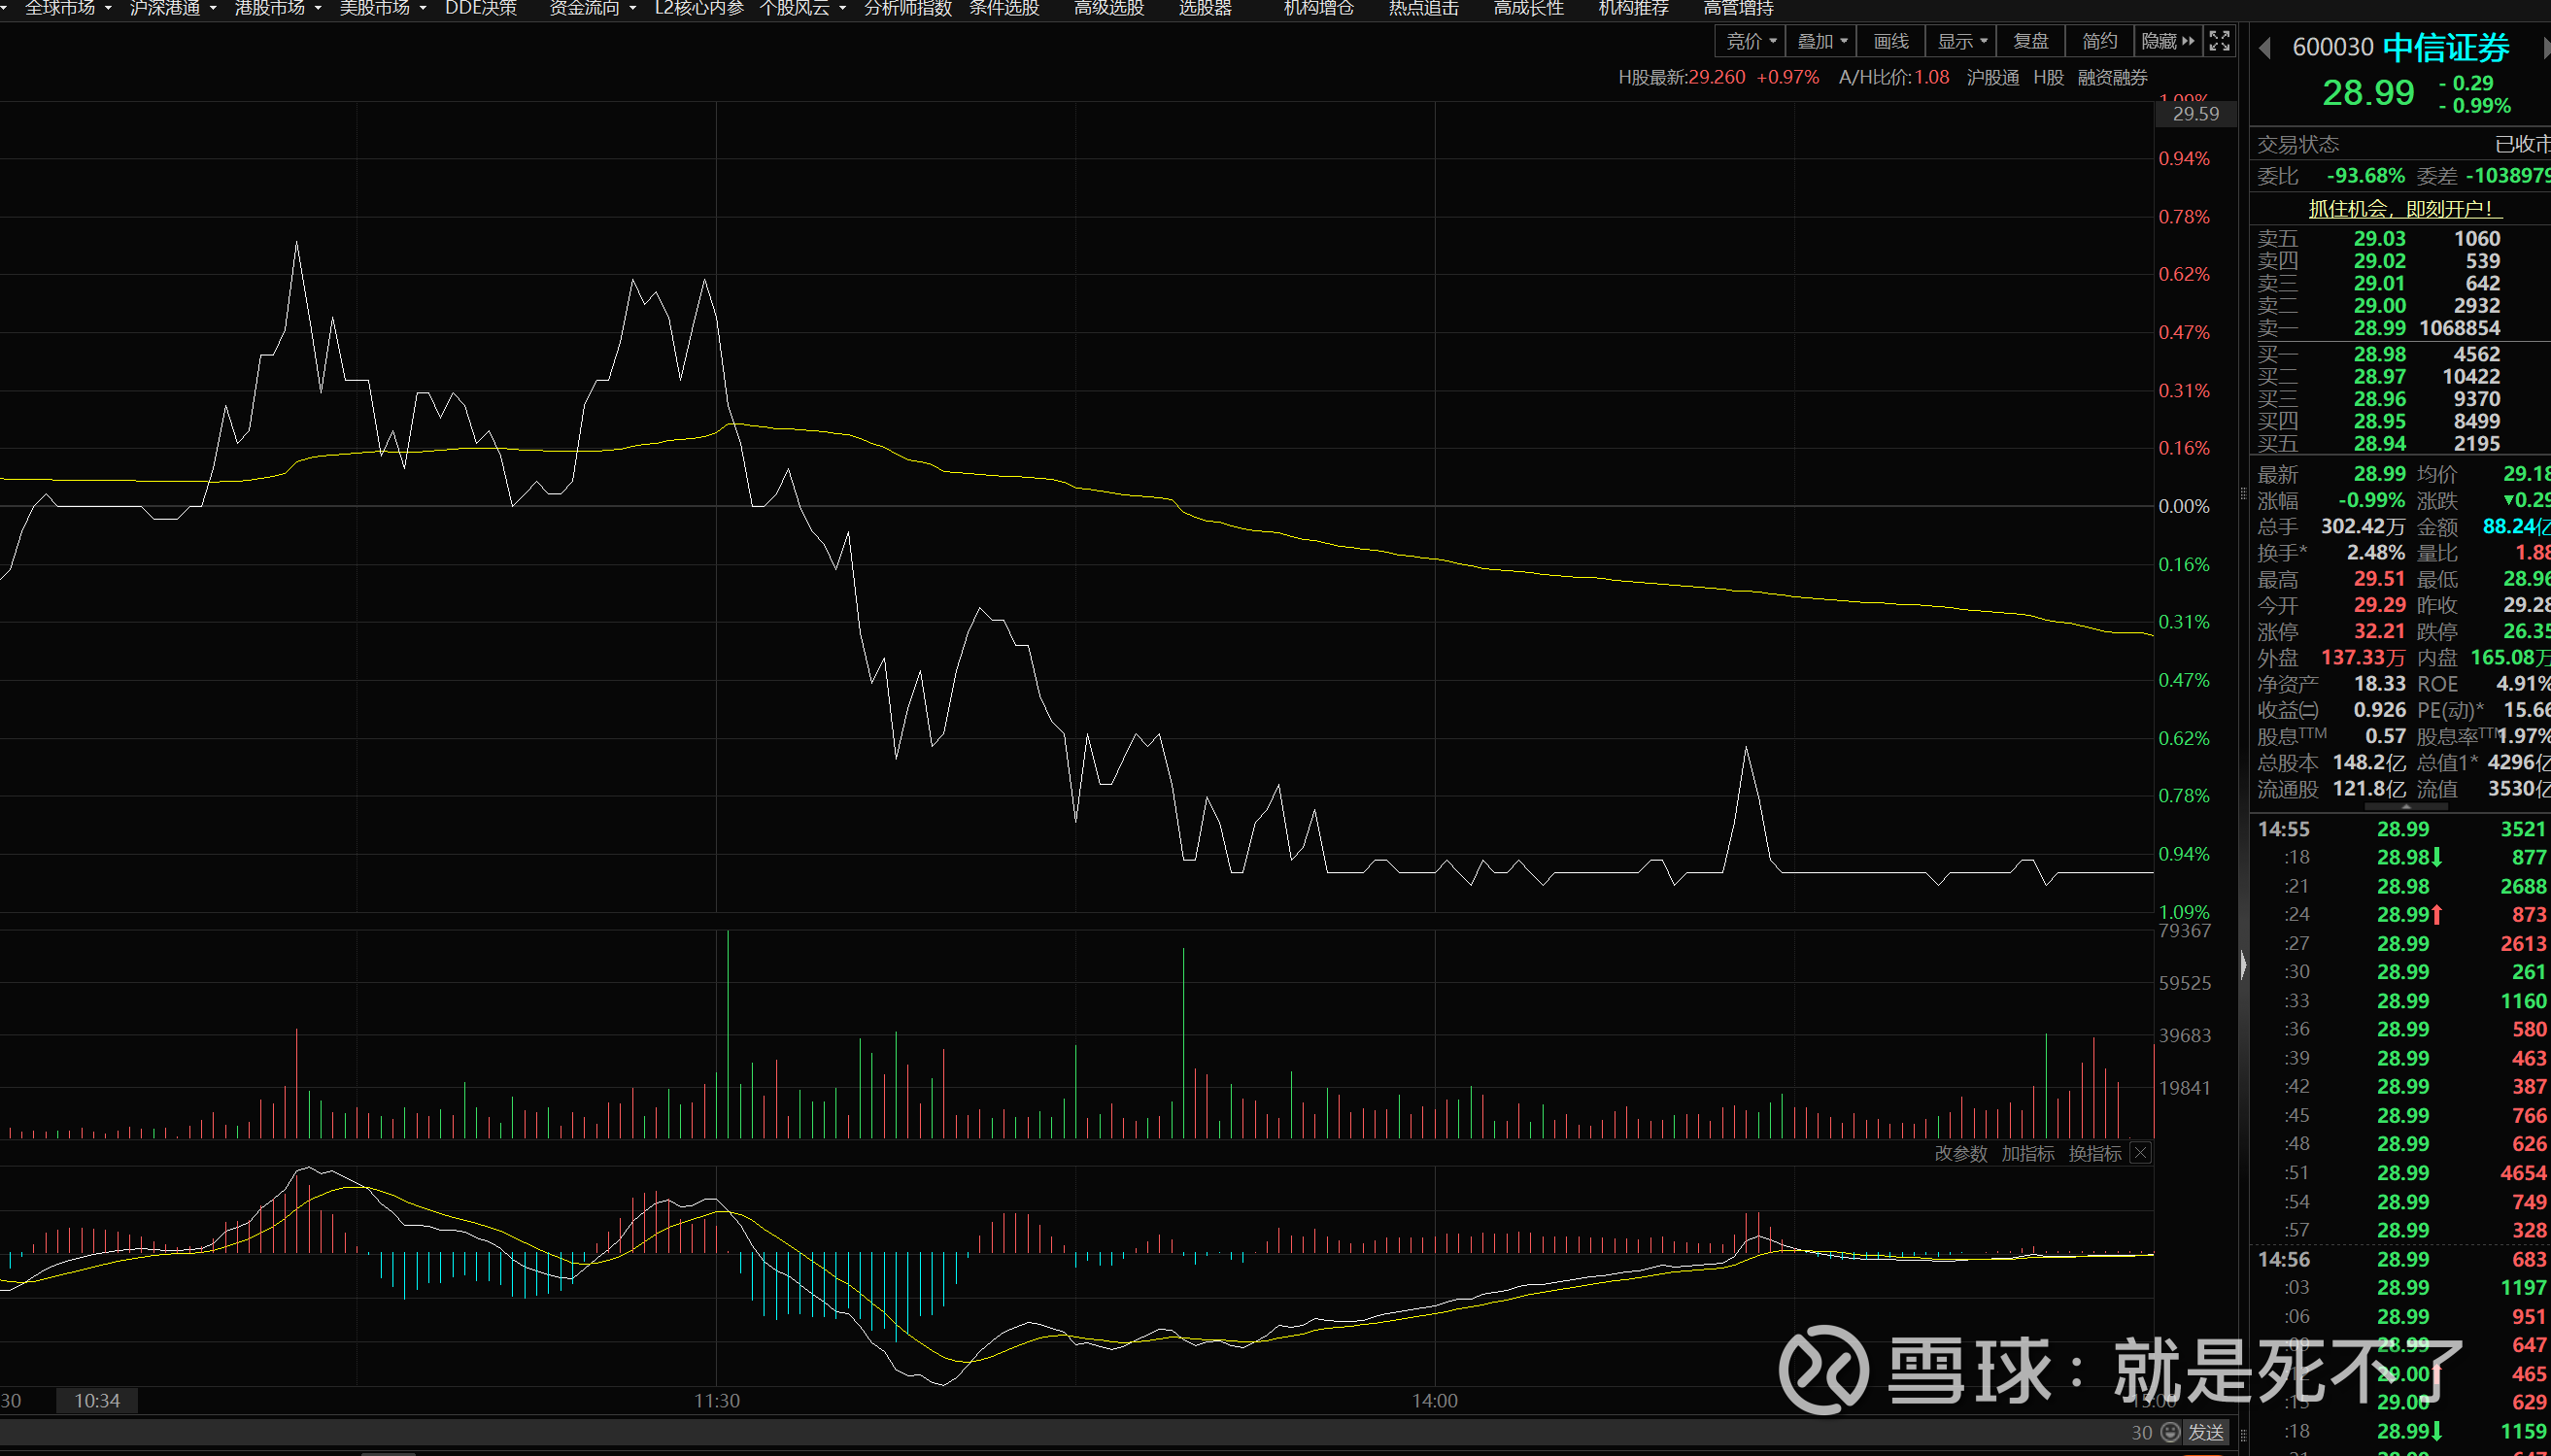Close the MACD indicator panel
Screen dimensions: 2551x1456
coord(2140,1153)
